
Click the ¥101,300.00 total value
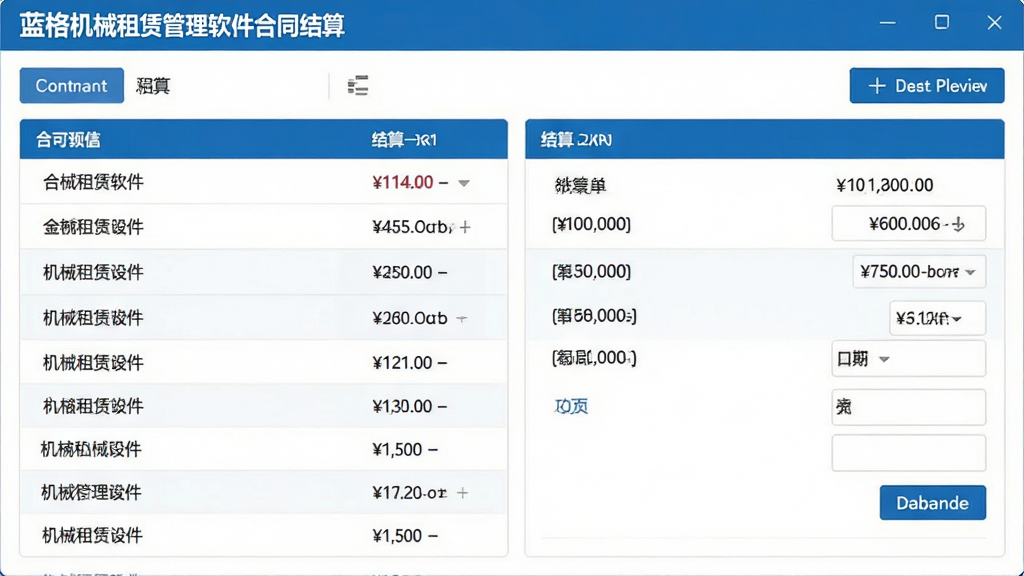coord(884,185)
